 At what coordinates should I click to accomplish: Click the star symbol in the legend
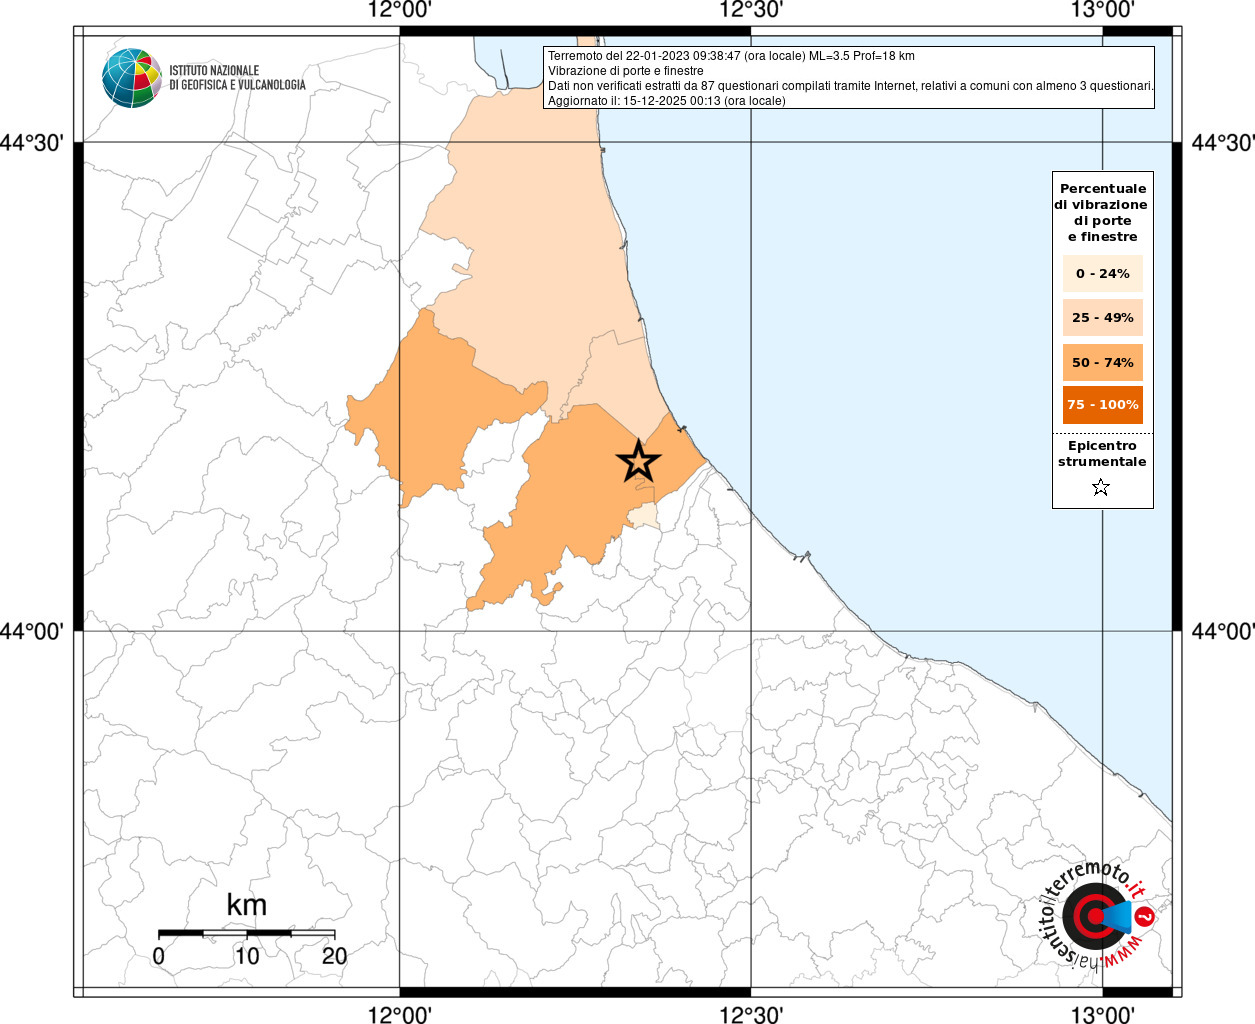1101,487
